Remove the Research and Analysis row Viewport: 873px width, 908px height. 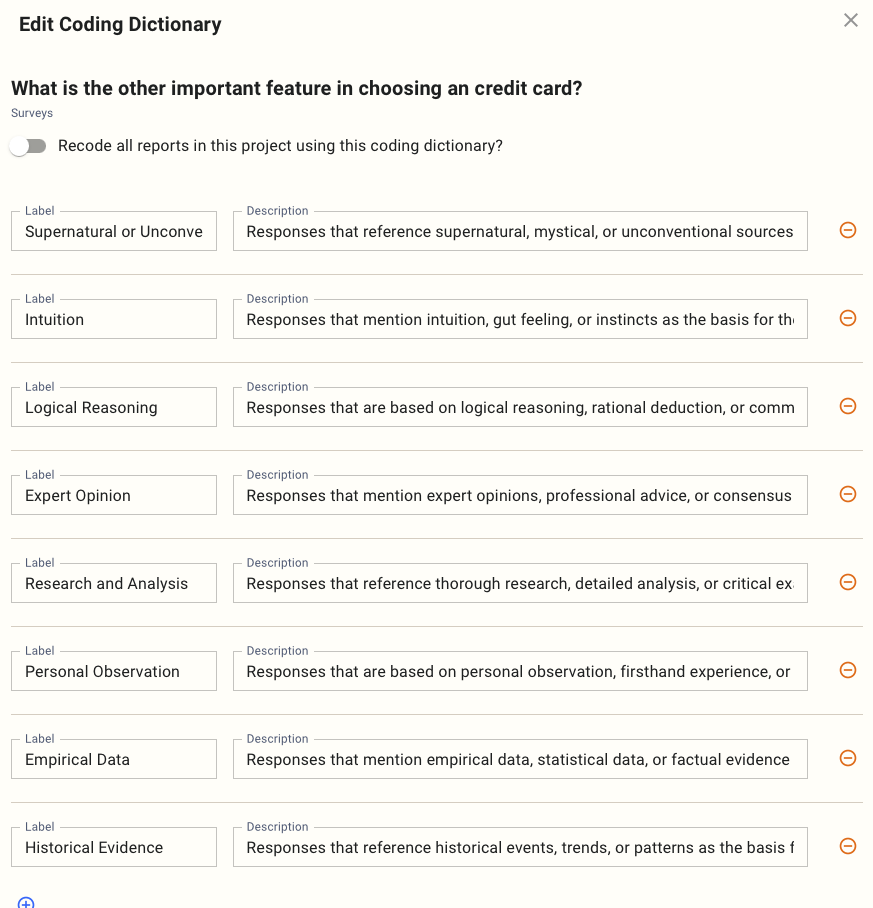click(847, 582)
